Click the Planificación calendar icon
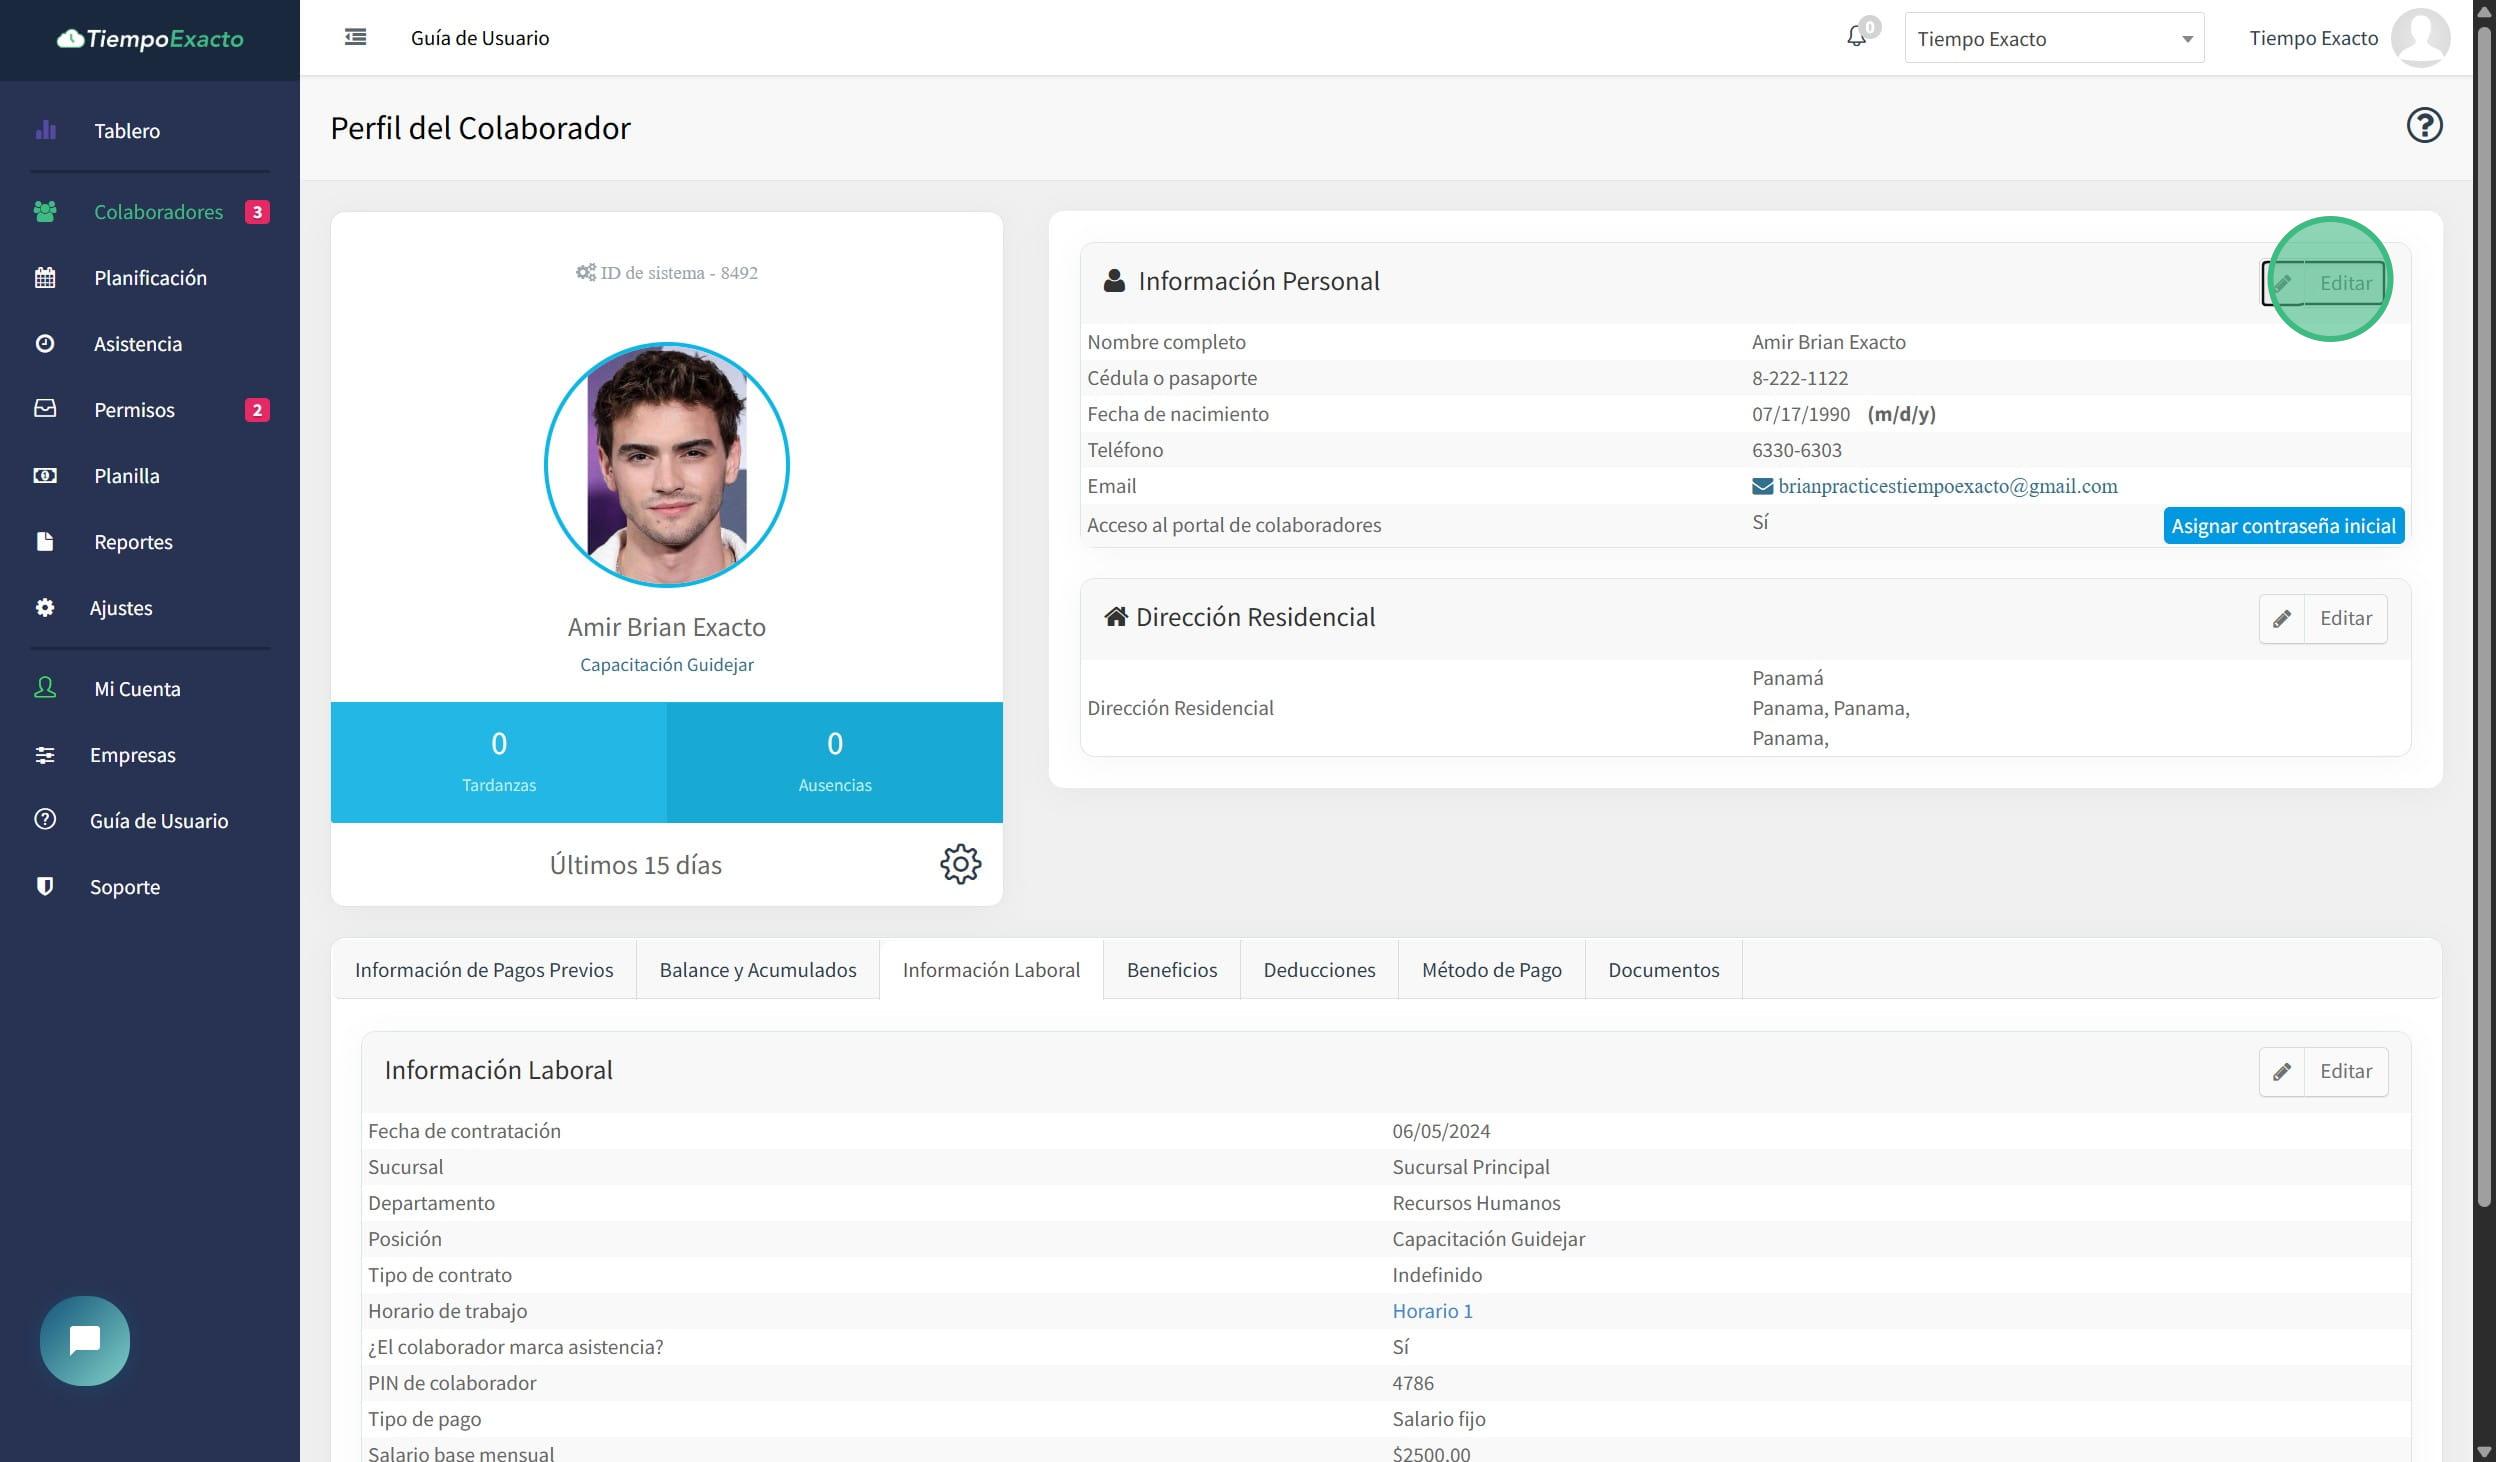Image resolution: width=2496 pixels, height=1462 pixels. [x=45, y=278]
